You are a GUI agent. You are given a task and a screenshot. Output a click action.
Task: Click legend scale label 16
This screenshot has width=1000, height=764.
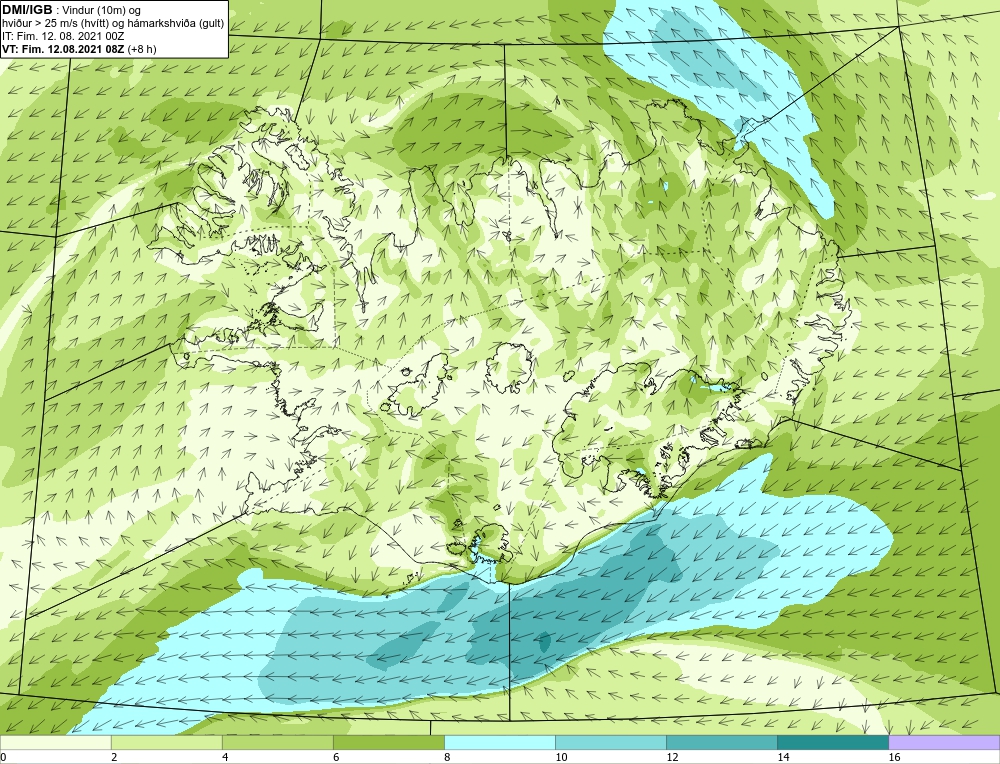[x=894, y=757]
